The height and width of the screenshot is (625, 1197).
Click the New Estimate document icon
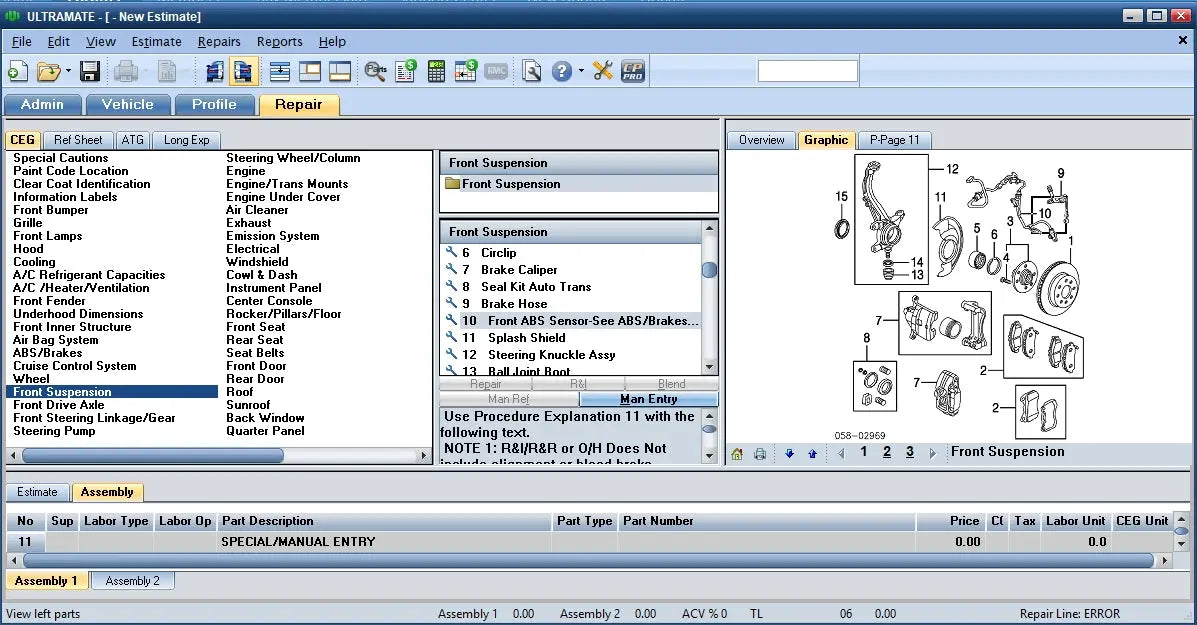17,71
